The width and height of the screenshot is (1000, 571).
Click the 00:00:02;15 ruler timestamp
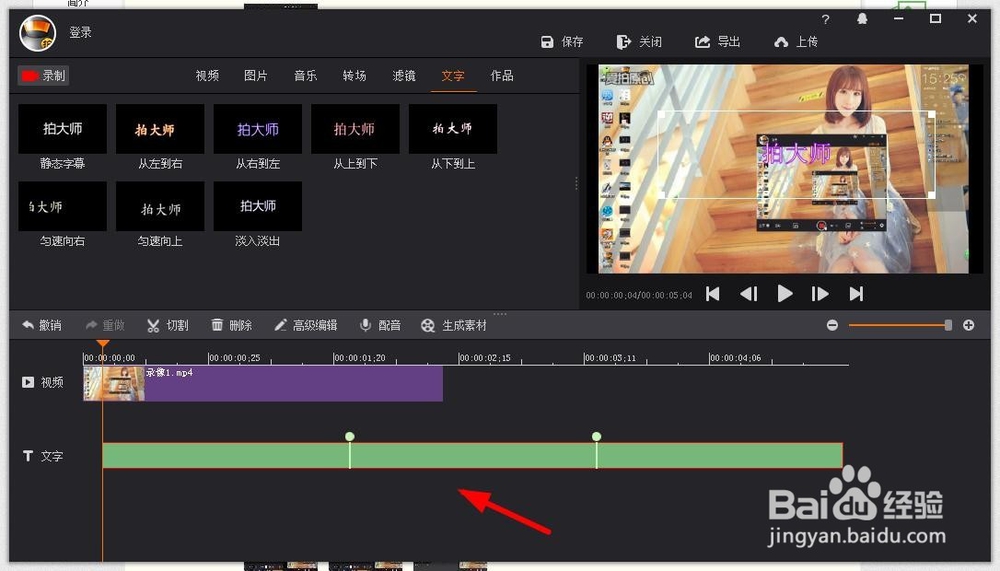tap(485, 358)
